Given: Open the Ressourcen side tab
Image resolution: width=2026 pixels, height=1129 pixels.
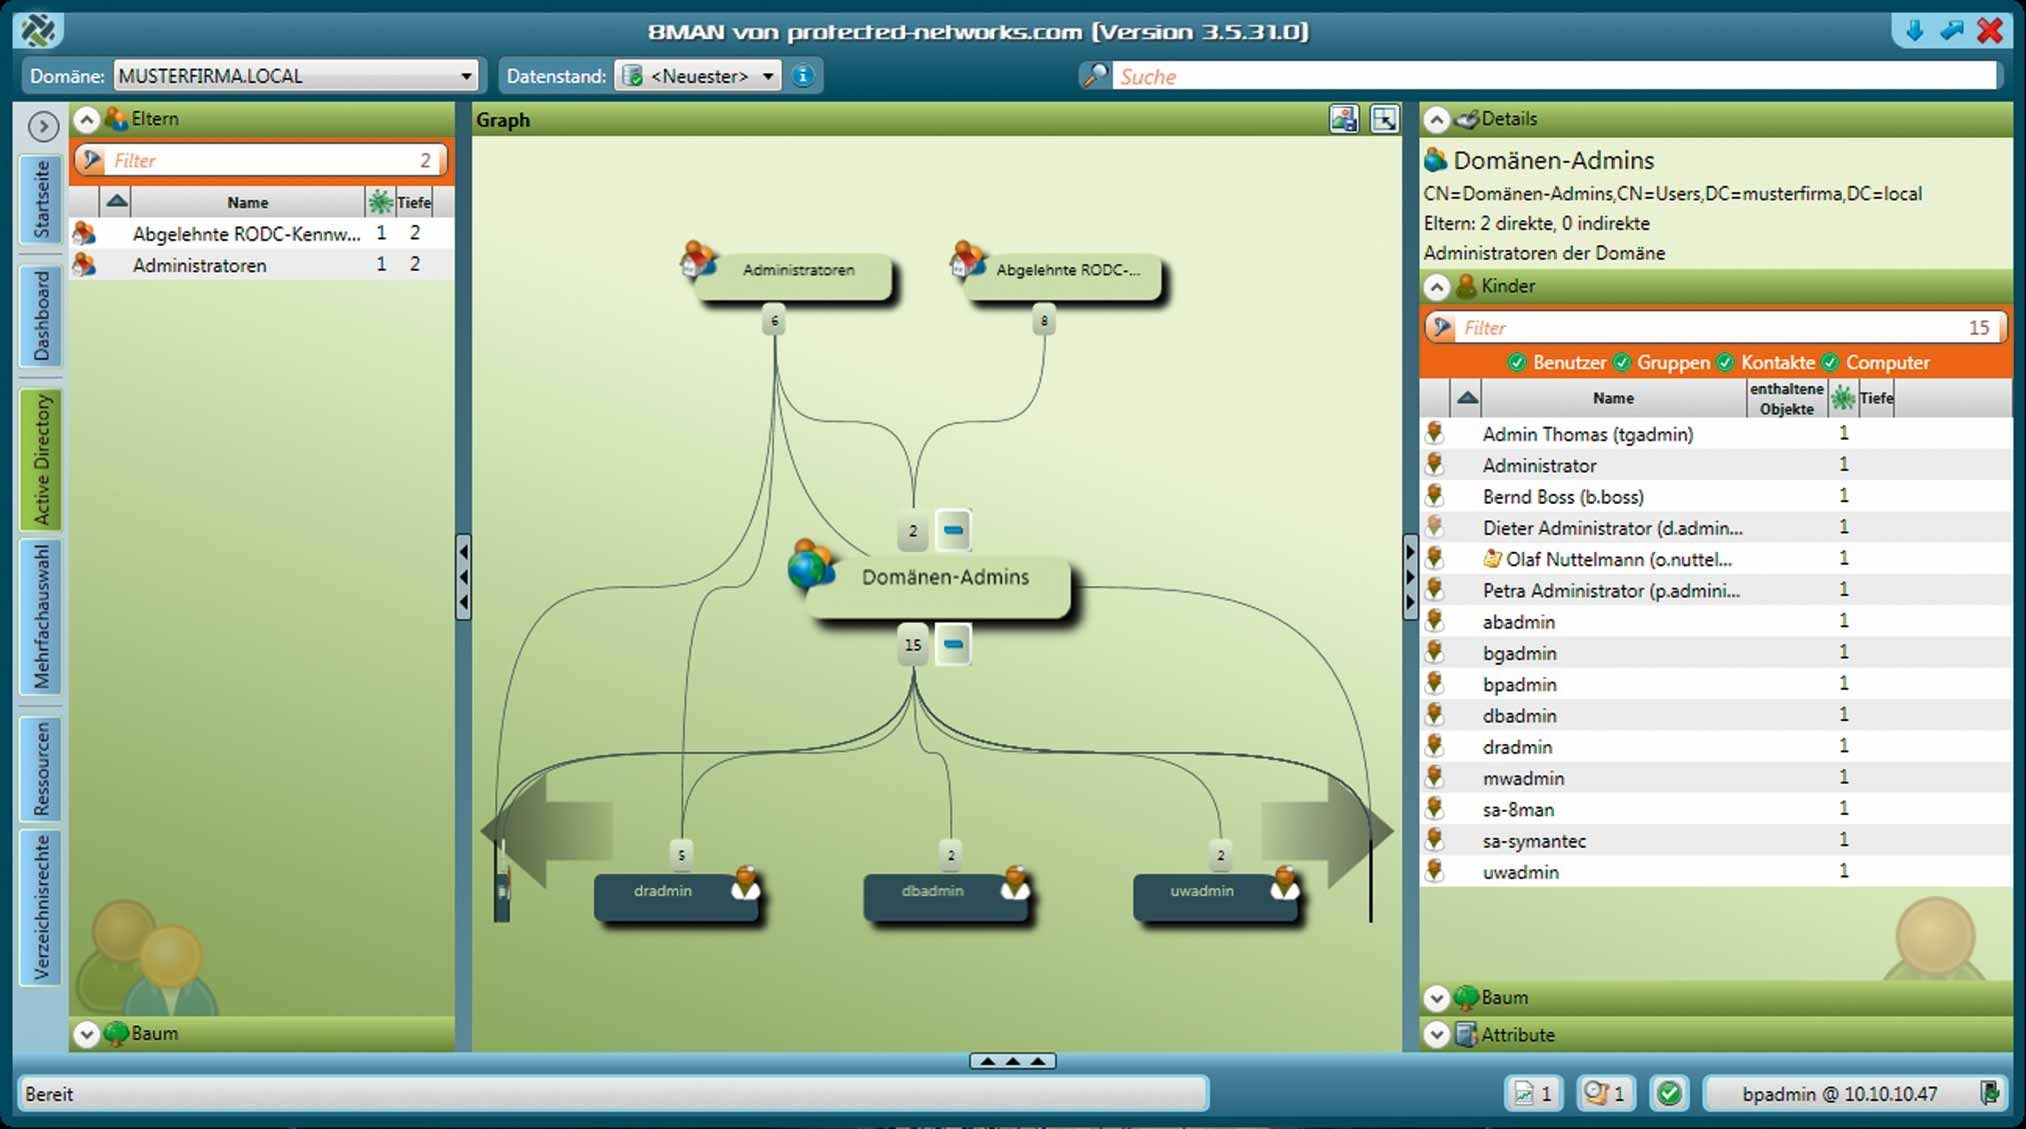Looking at the screenshot, I should click(41, 768).
